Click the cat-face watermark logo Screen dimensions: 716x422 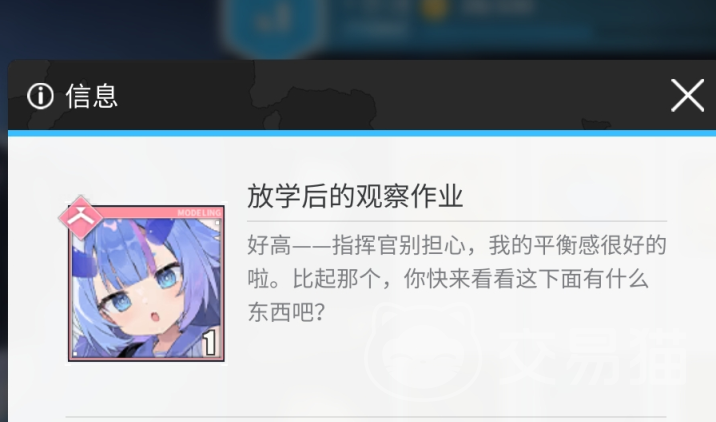[424, 351]
